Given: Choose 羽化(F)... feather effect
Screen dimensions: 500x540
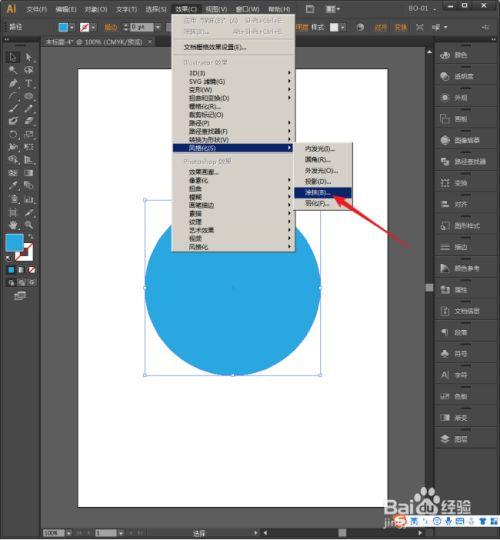Looking at the screenshot, I should click(x=323, y=204).
